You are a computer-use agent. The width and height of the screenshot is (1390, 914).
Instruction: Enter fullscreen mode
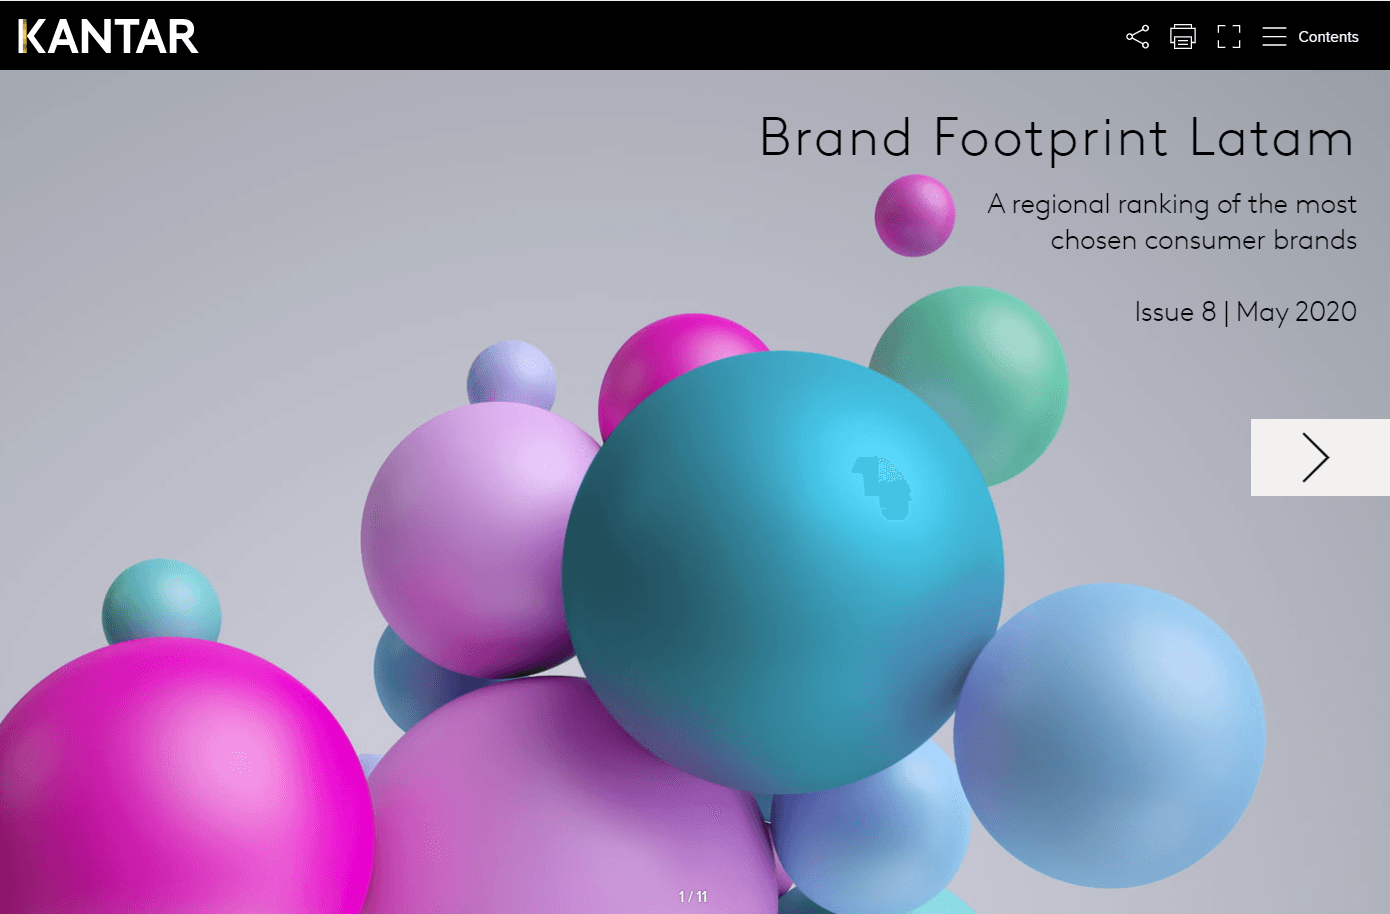(1229, 37)
